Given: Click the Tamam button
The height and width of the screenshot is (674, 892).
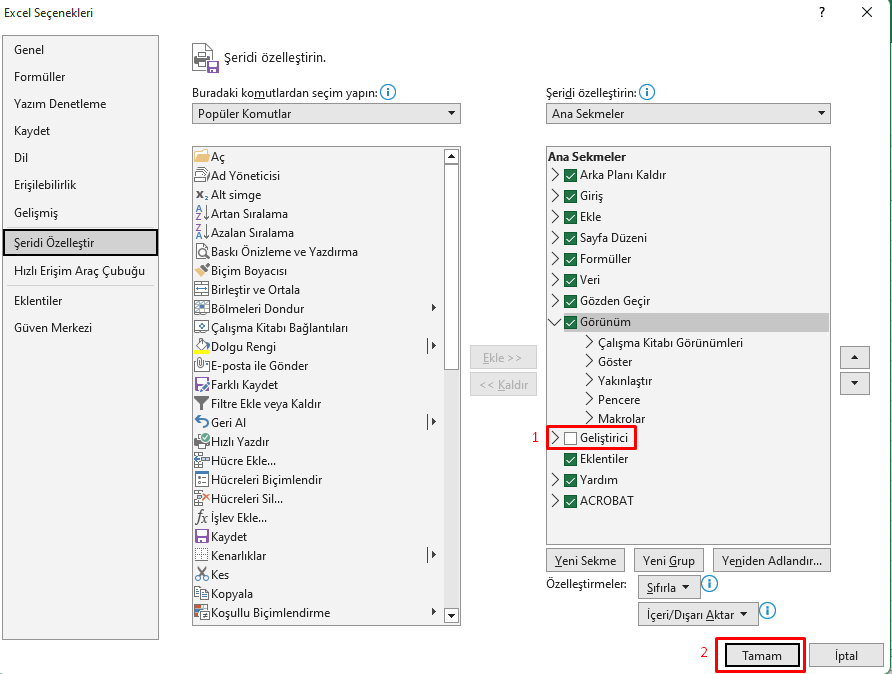Looking at the screenshot, I should pos(762,656).
